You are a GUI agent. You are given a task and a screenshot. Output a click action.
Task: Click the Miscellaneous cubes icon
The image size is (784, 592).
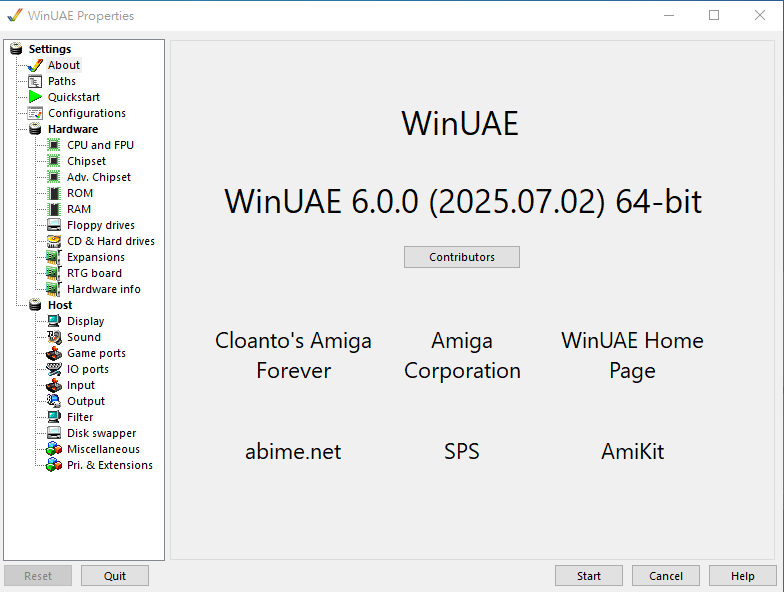click(54, 449)
